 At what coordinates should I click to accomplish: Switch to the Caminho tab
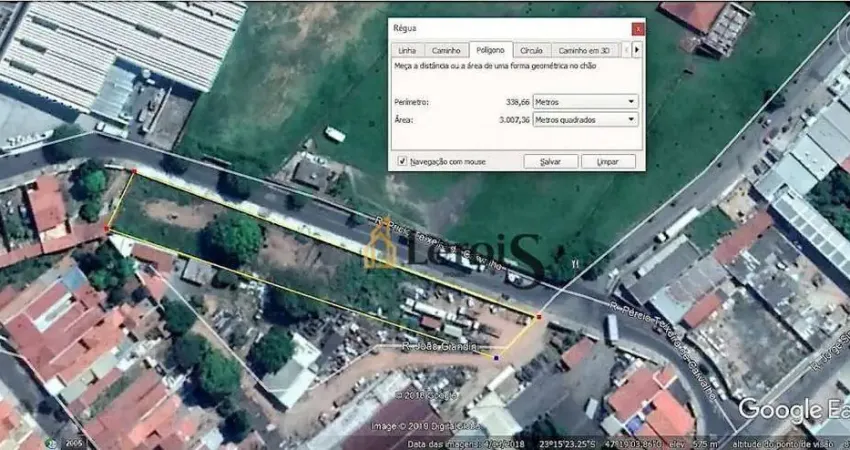(x=446, y=50)
